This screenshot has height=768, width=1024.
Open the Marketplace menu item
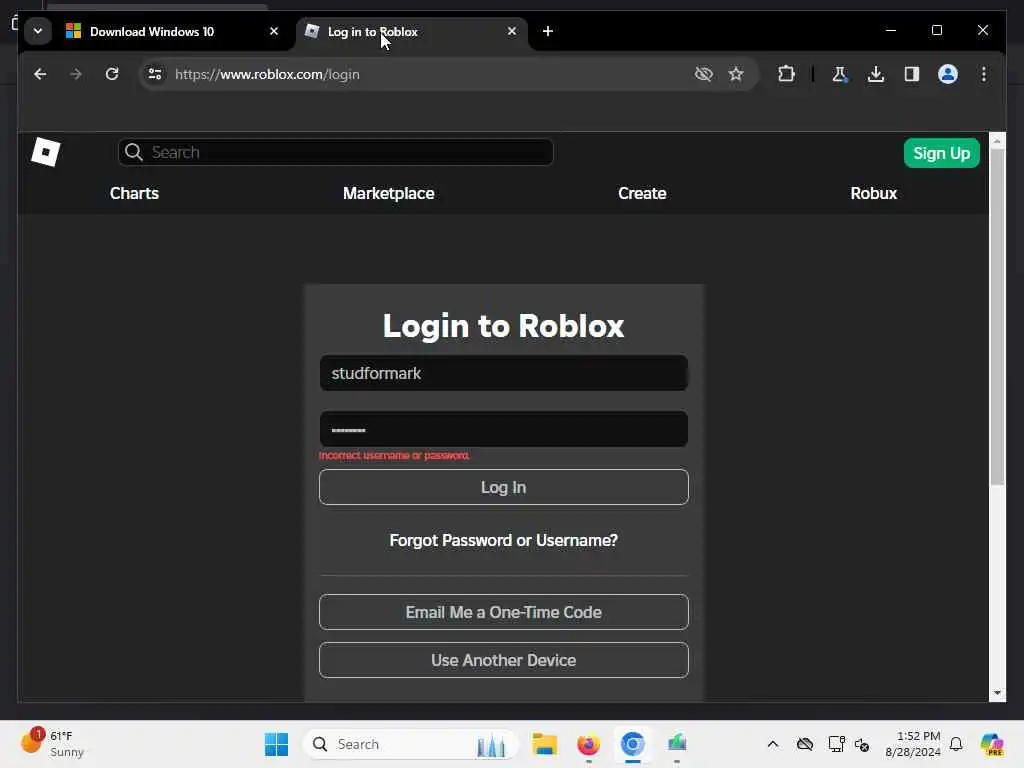click(389, 193)
